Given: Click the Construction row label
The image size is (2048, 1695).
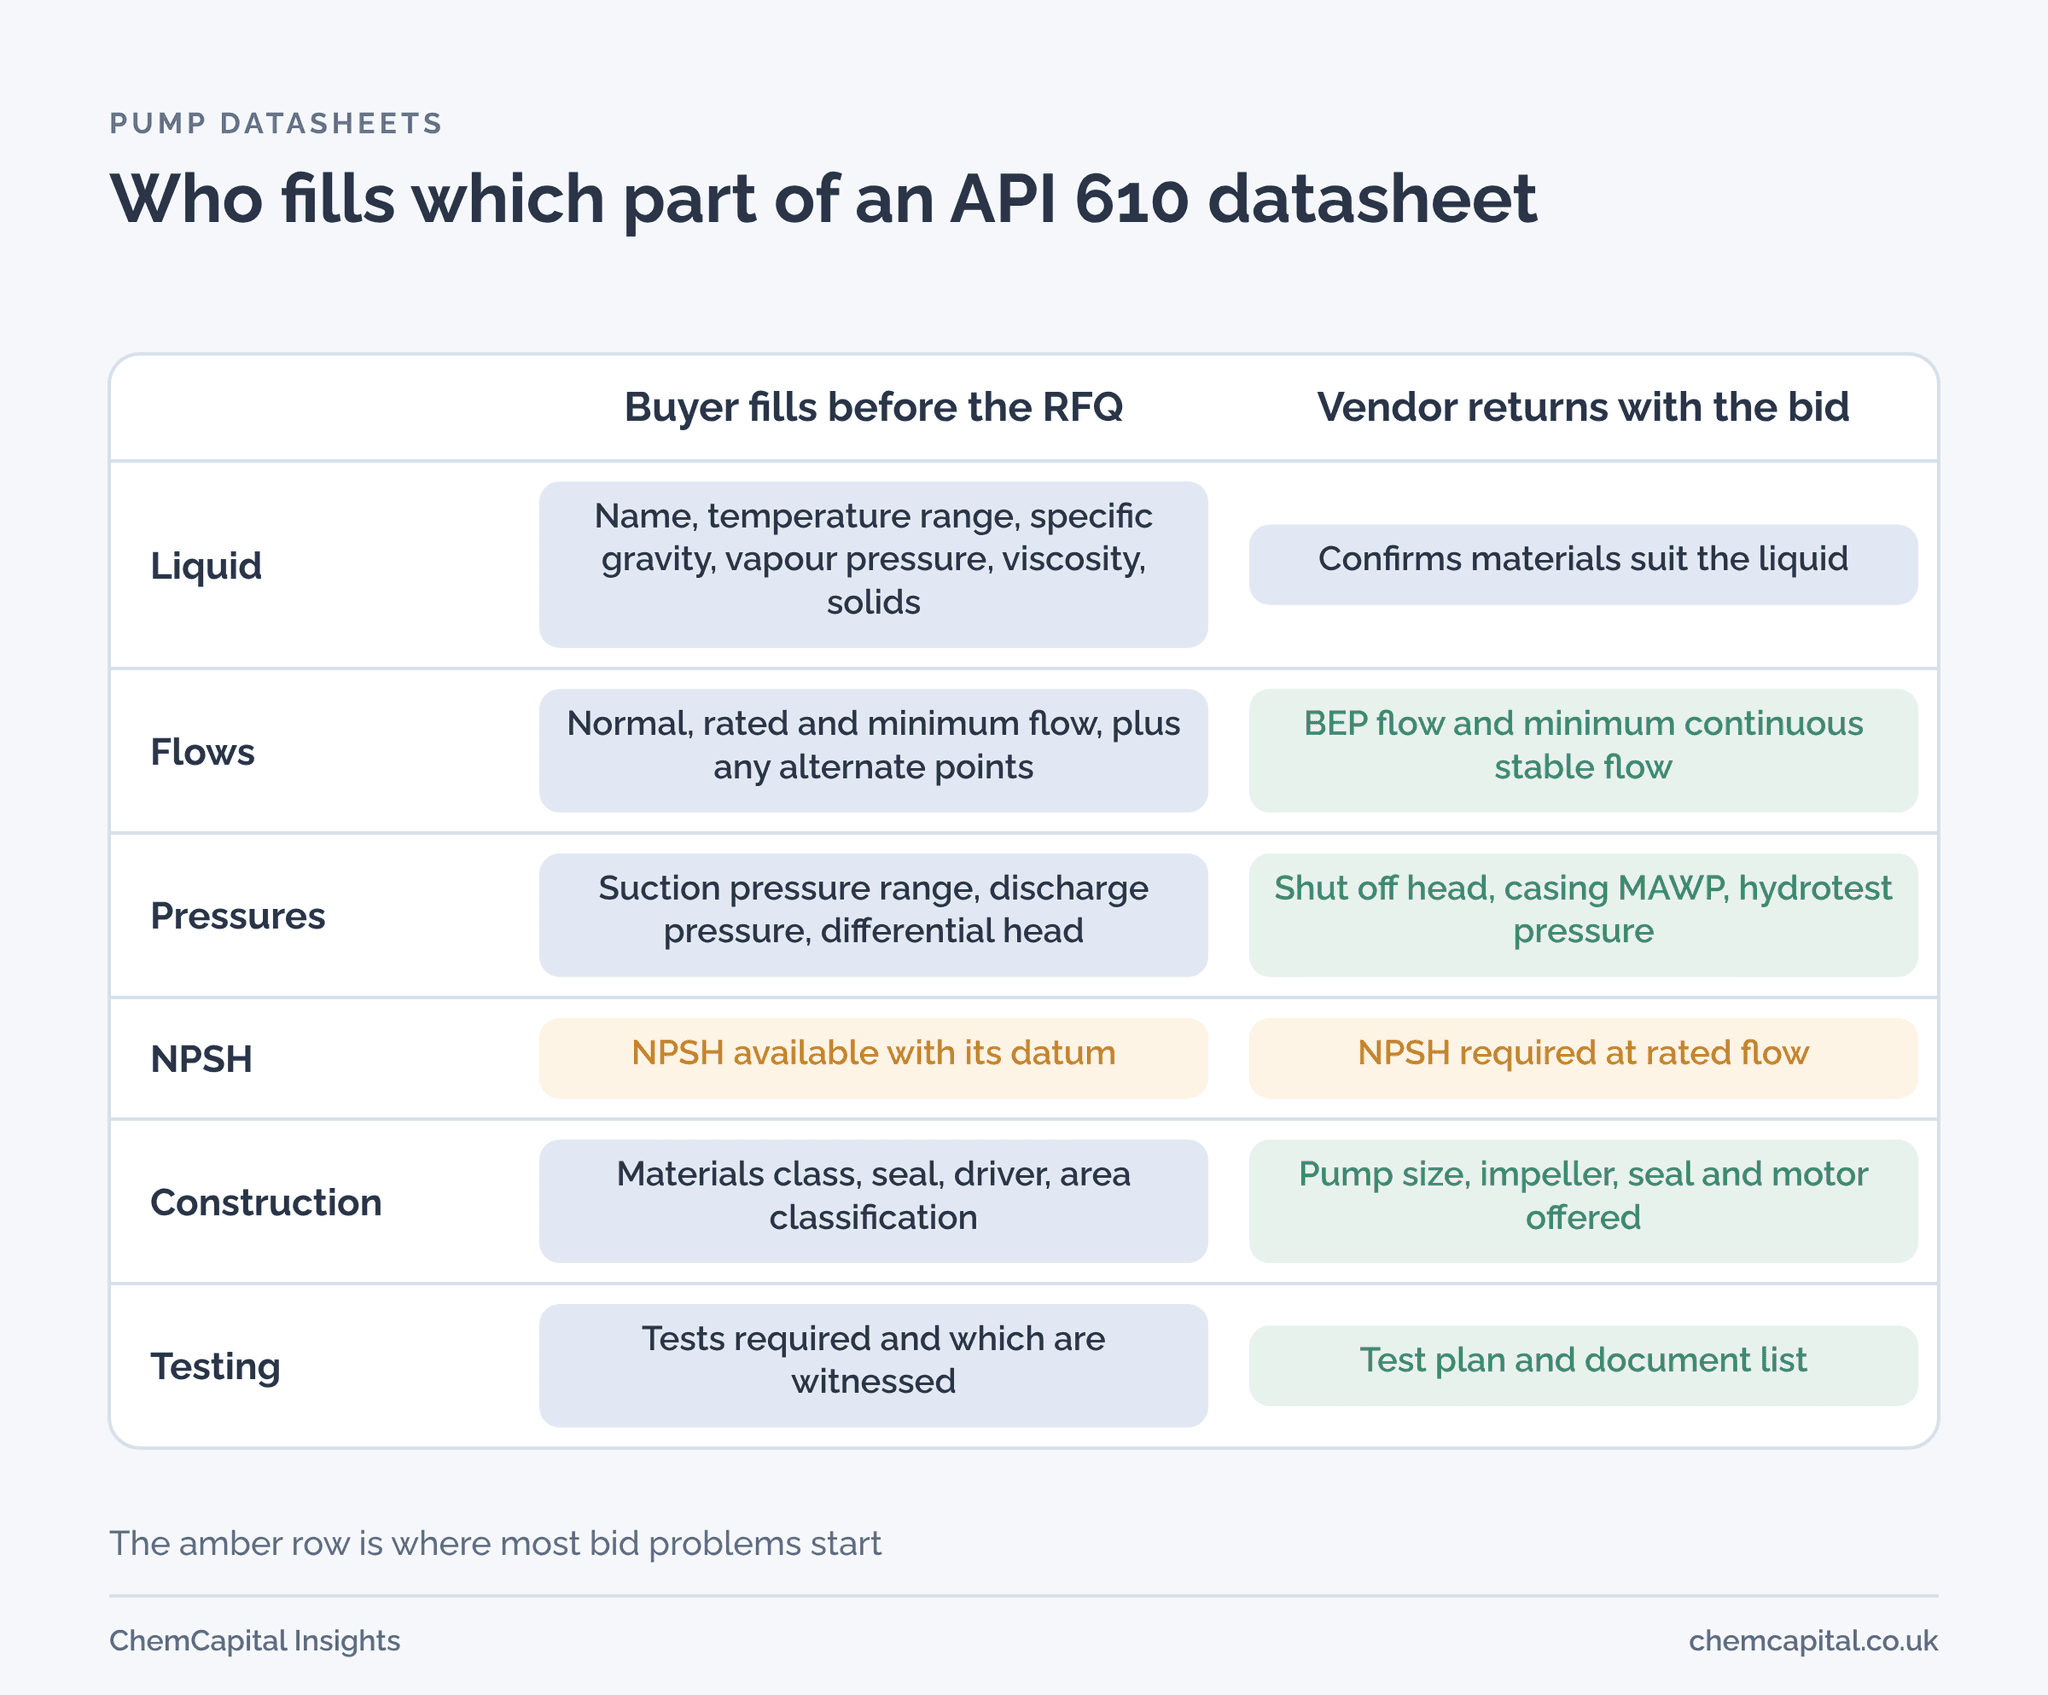Looking at the screenshot, I should point(265,1202).
